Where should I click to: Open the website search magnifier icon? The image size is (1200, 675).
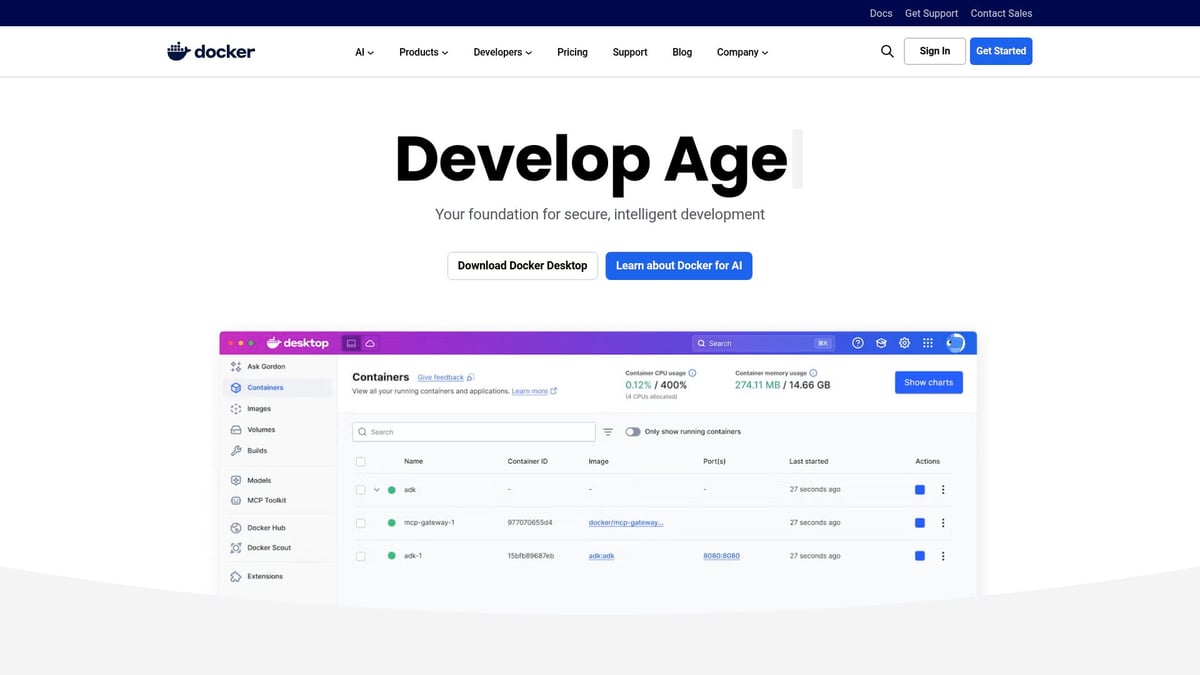coord(887,51)
